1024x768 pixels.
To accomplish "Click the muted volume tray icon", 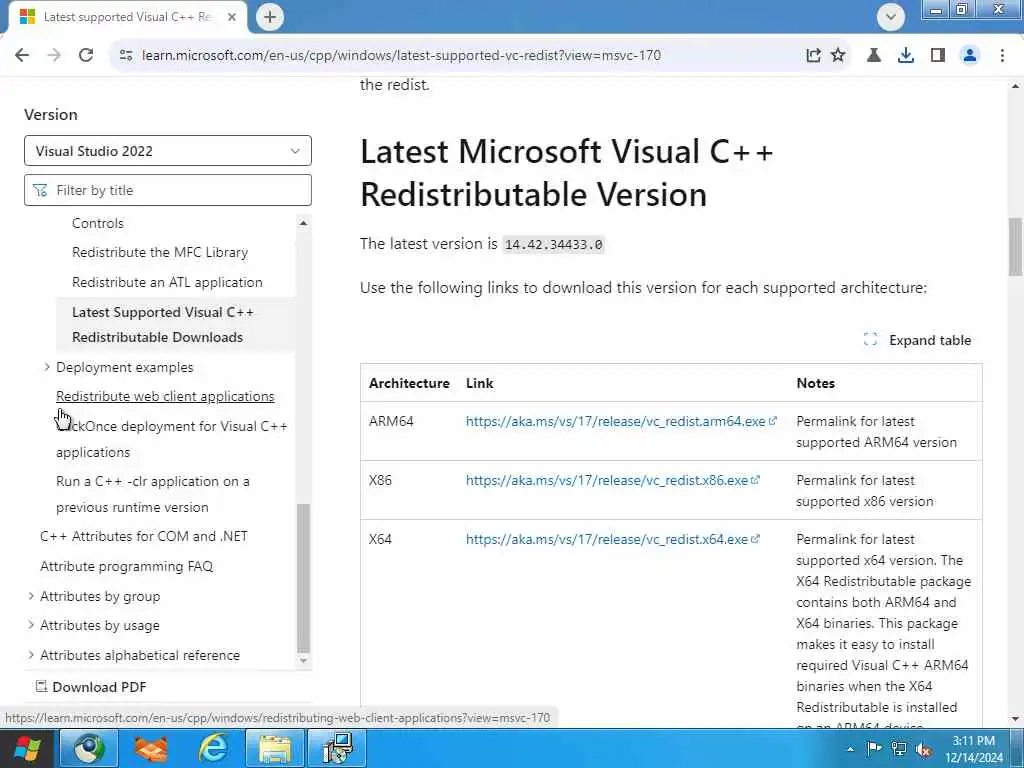I will coord(923,749).
